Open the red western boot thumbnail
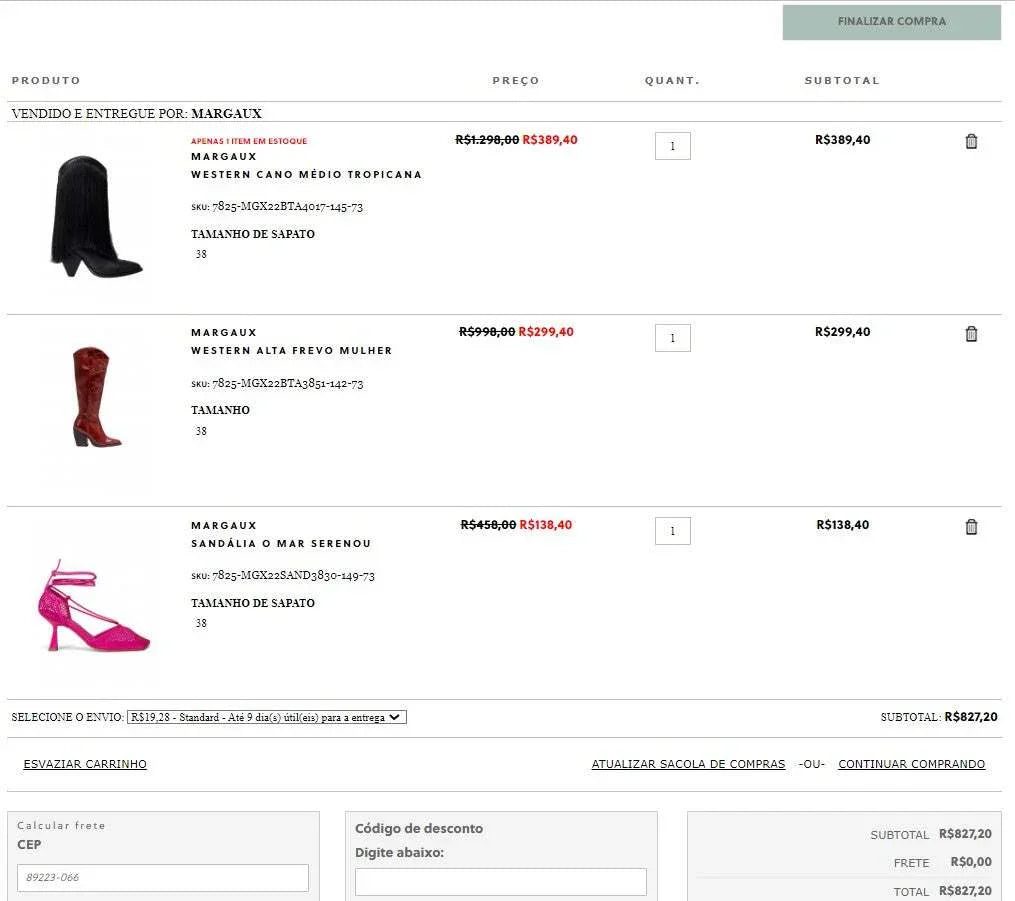The height and width of the screenshot is (901, 1015). coord(96,396)
